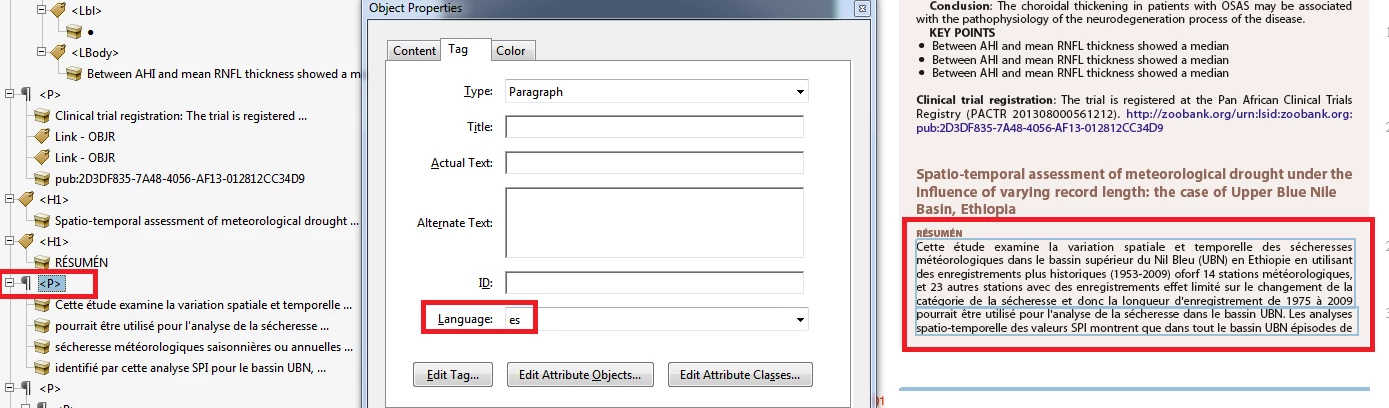Click the Edit Tag... button
This screenshot has width=1389, height=408.
click(454, 375)
